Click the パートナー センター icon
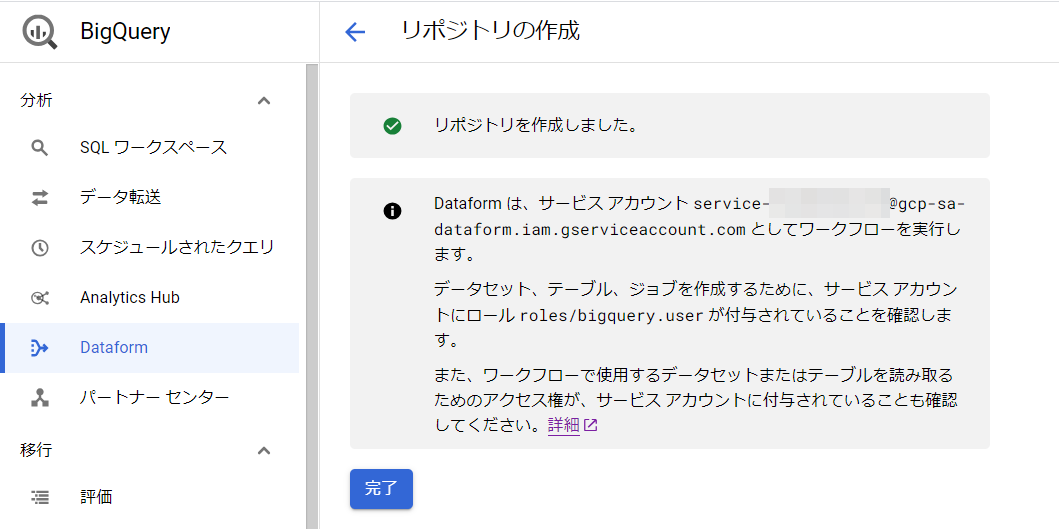The height and width of the screenshot is (529, 1059). point(40,398)
